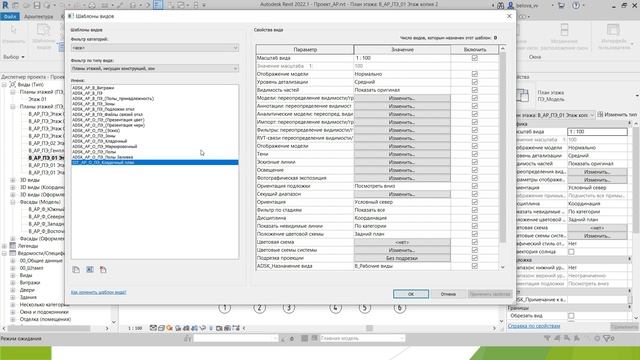Click the Rename template icon below the names list
Viewport: 640px width, 360px height.
point(90,269)
